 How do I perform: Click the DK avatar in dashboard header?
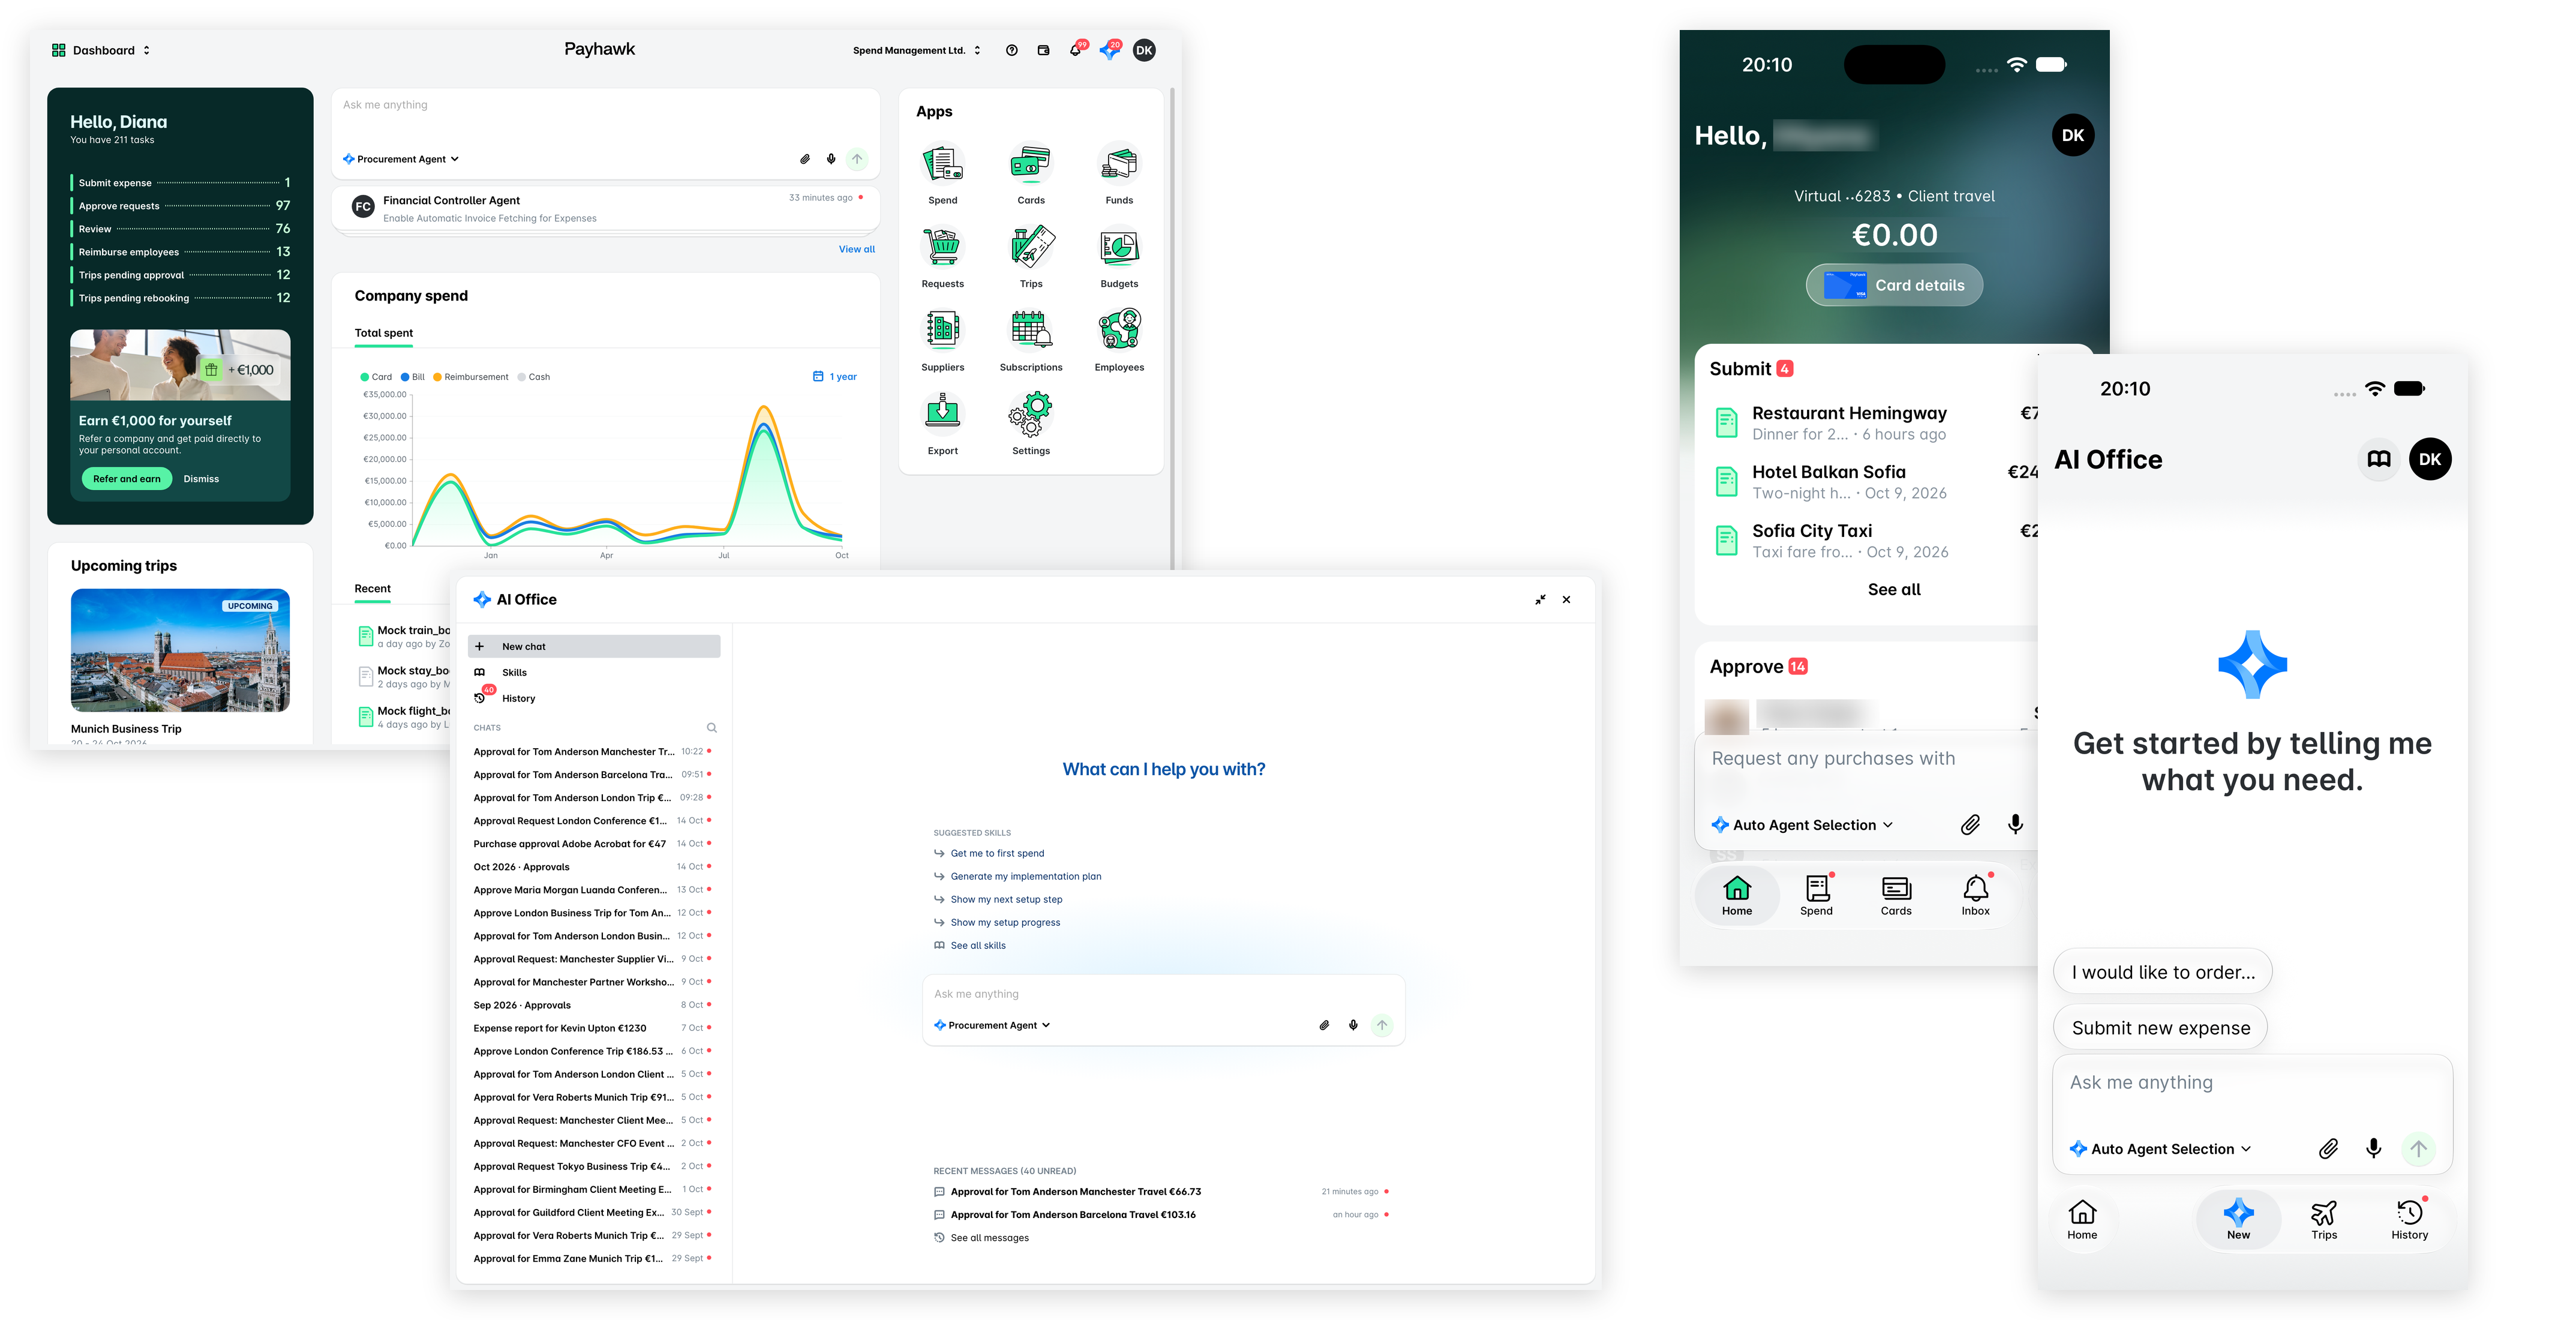tap(1144, 50)
